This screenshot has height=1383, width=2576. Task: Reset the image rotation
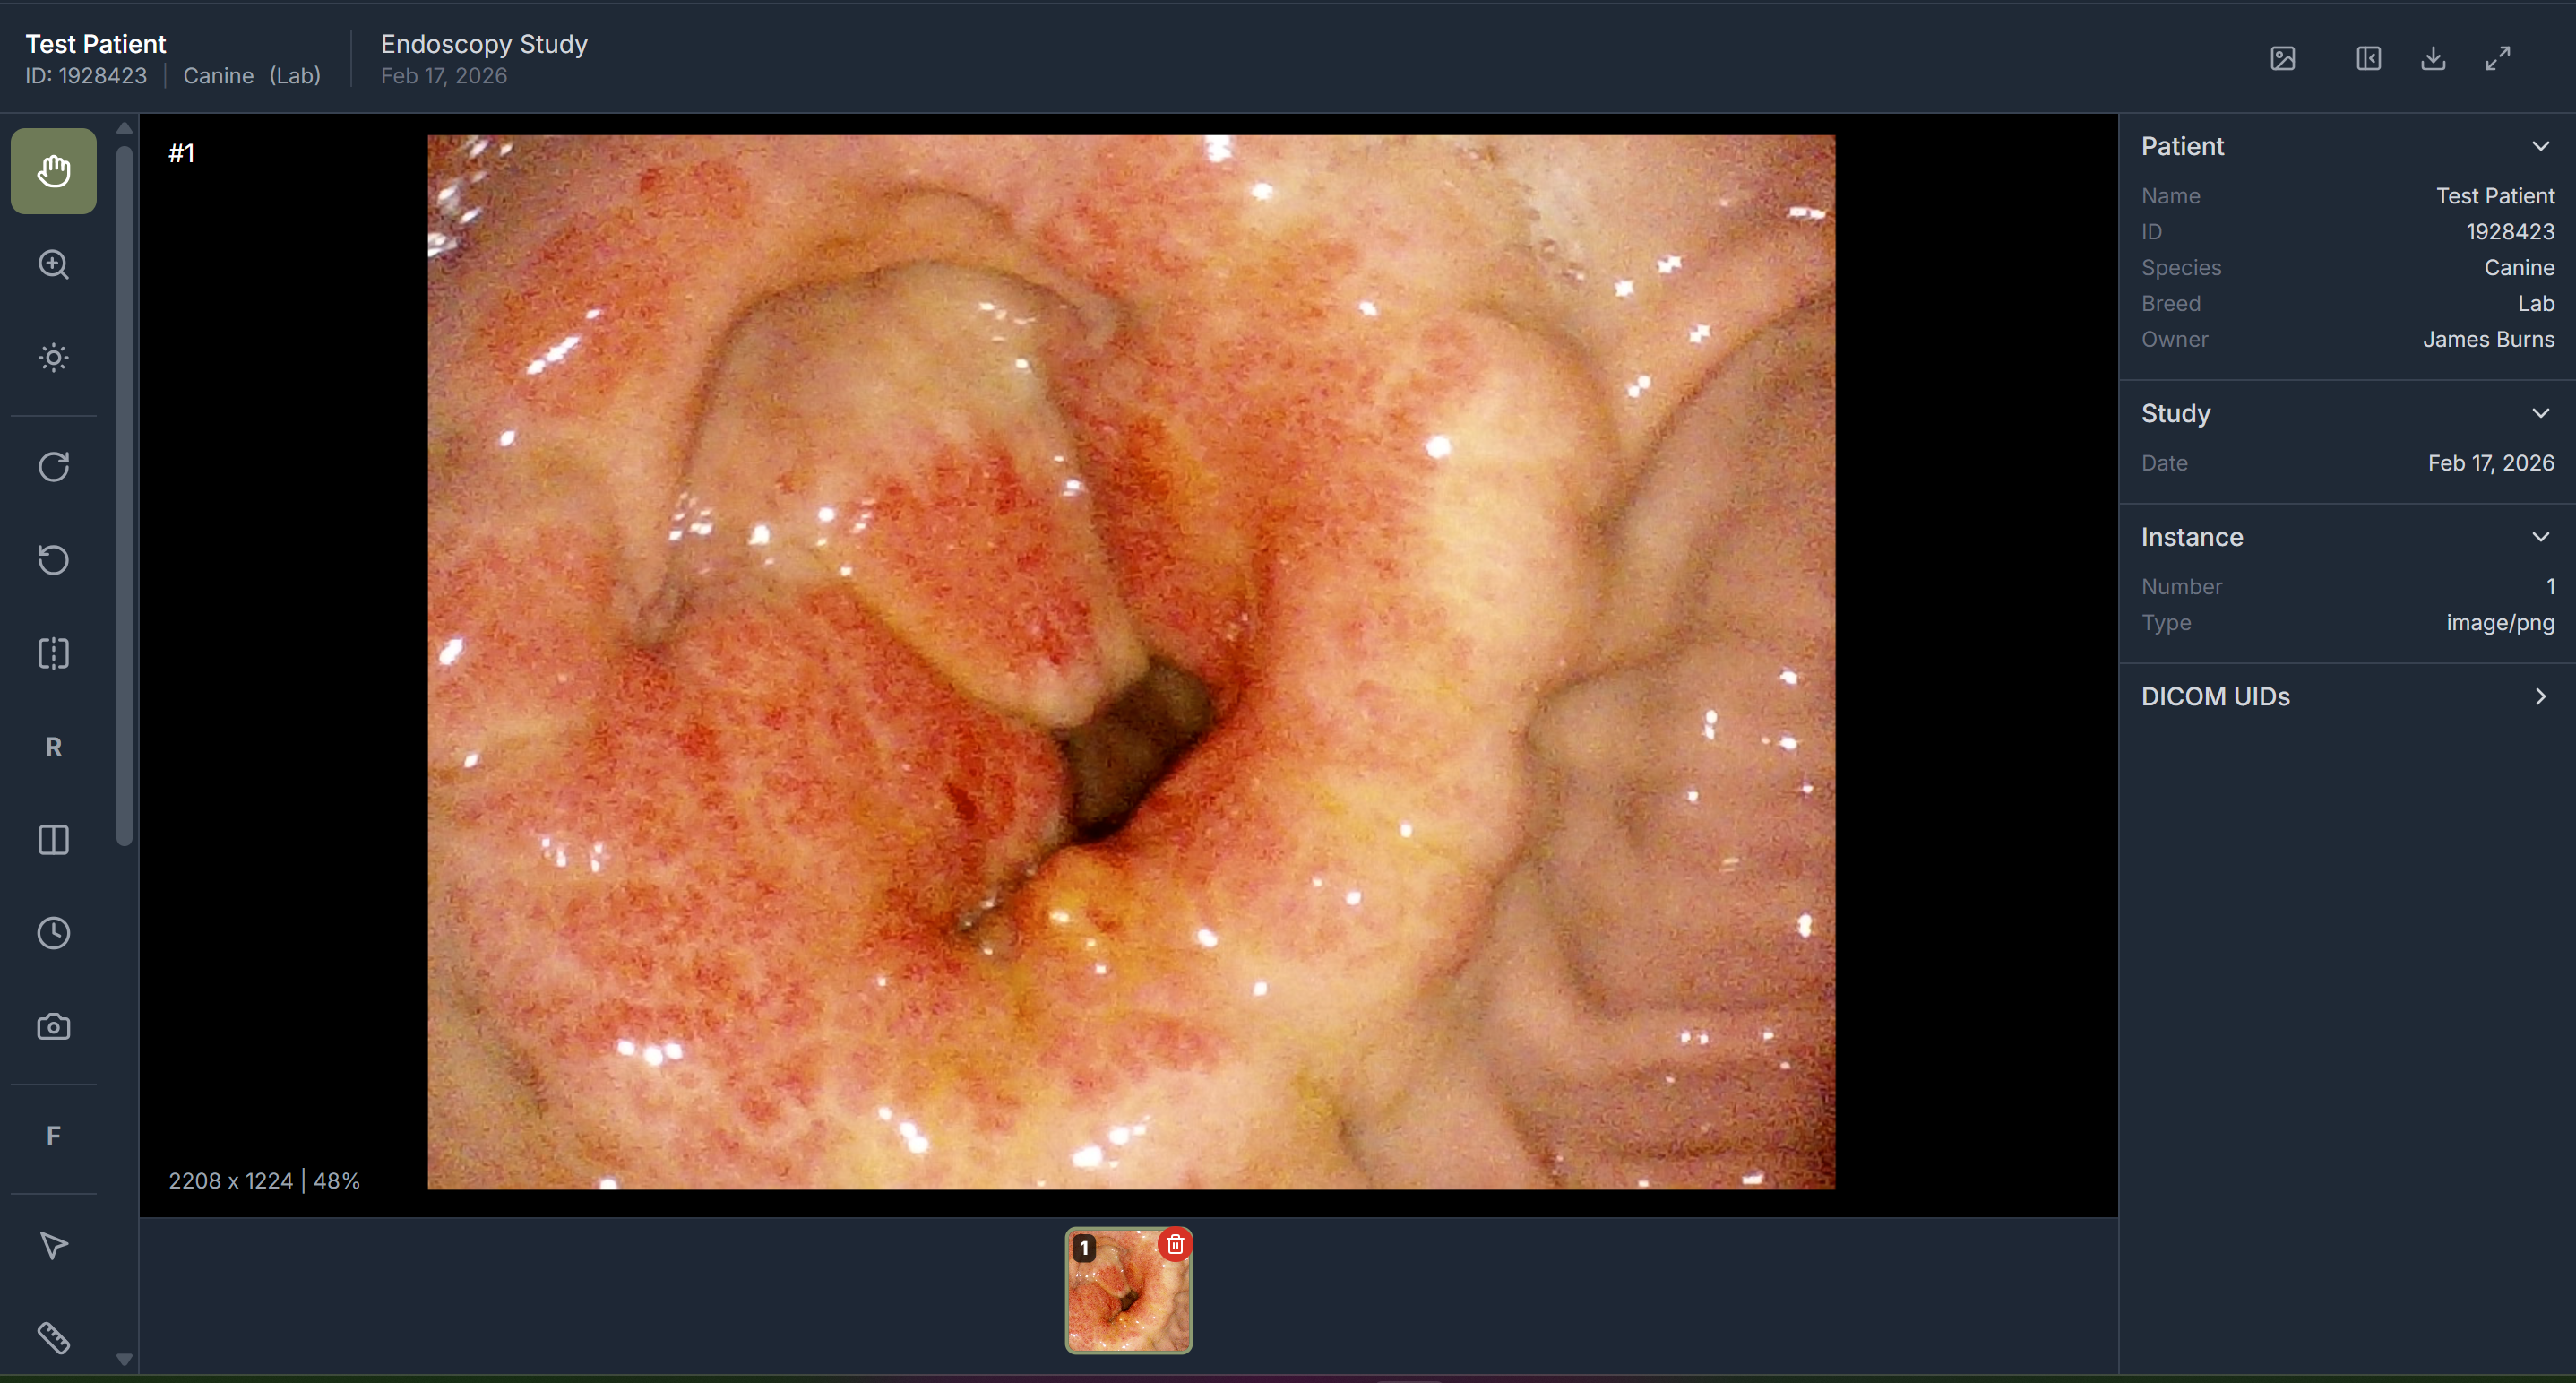point(52,560)
